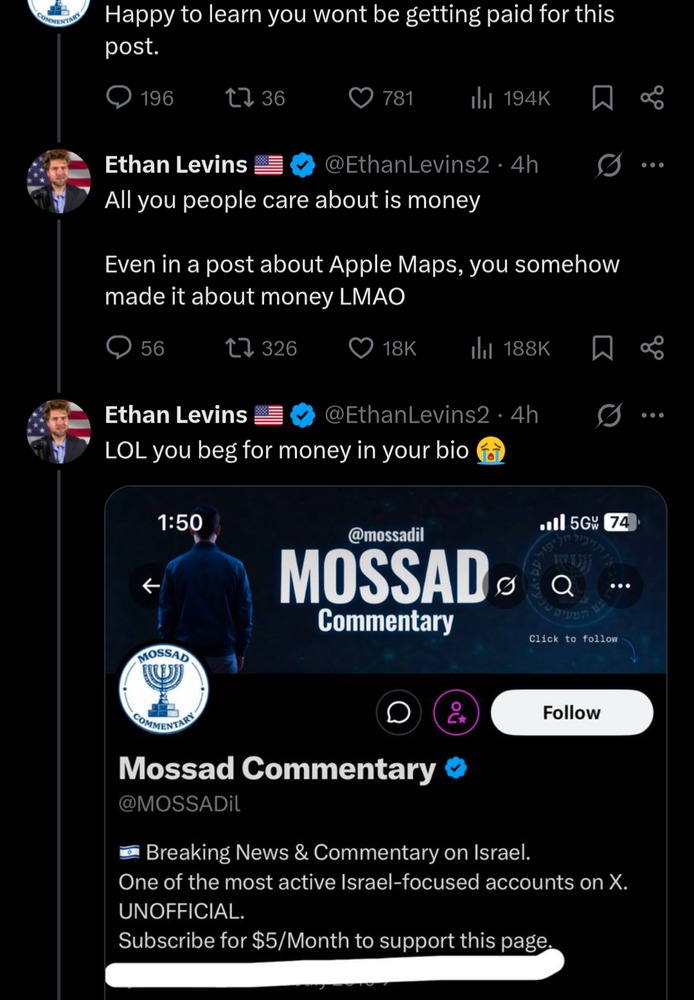Go back using the arrow on Mossad banner

(150, 587)
